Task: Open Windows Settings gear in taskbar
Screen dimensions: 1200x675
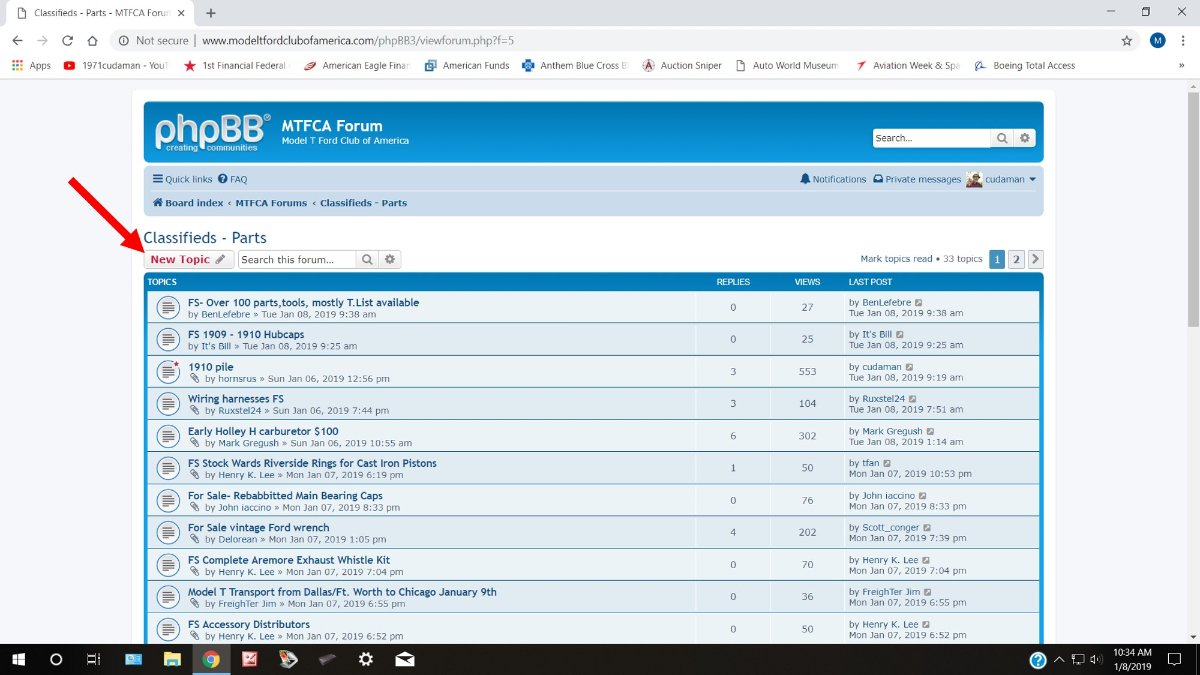Action: tap(366, 660)
